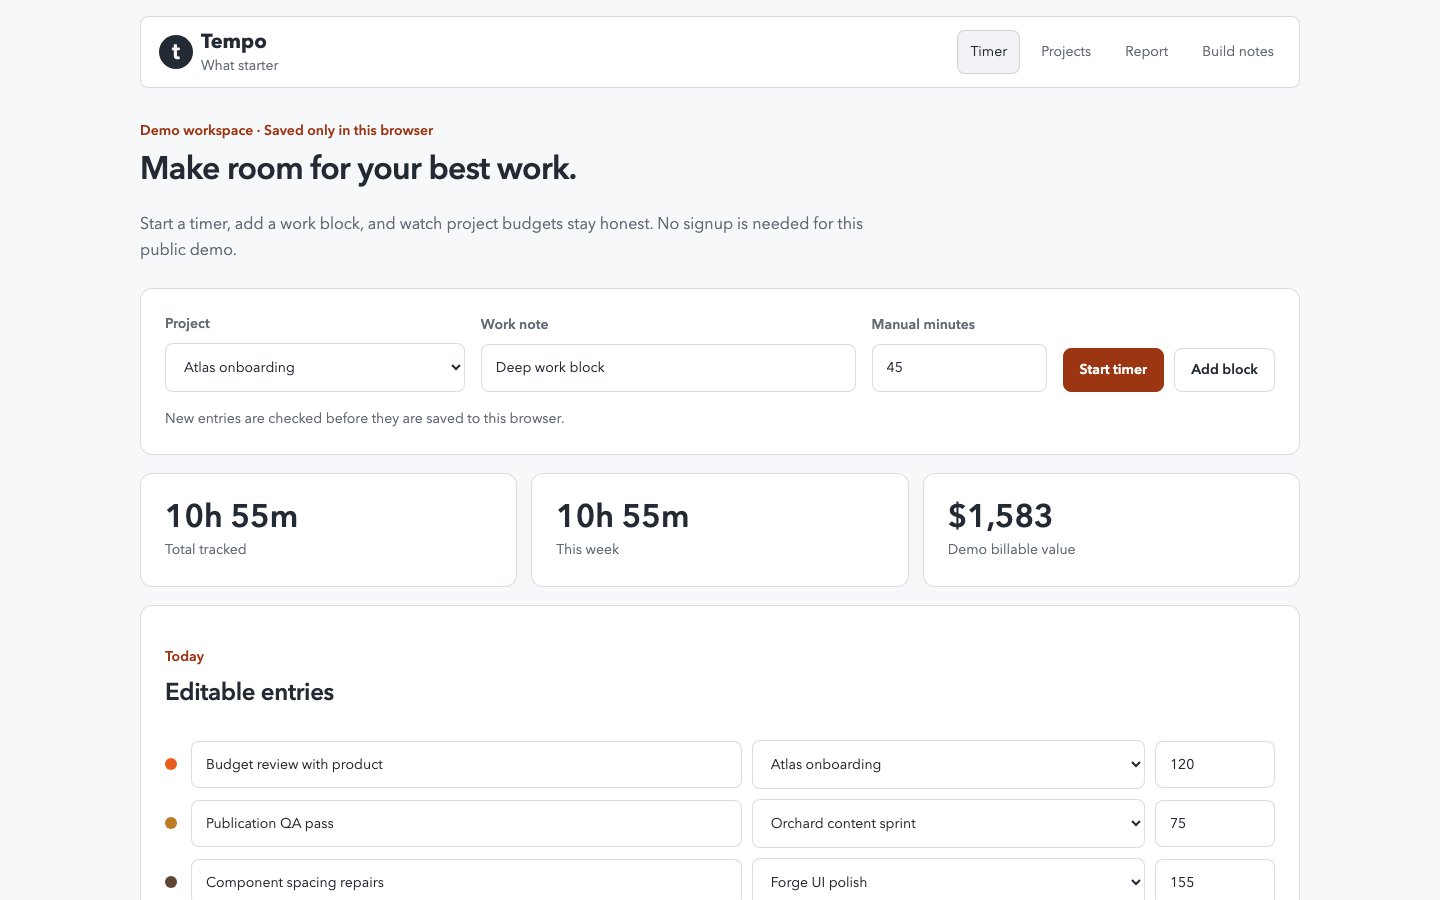Click the Today label

point(184,656)
